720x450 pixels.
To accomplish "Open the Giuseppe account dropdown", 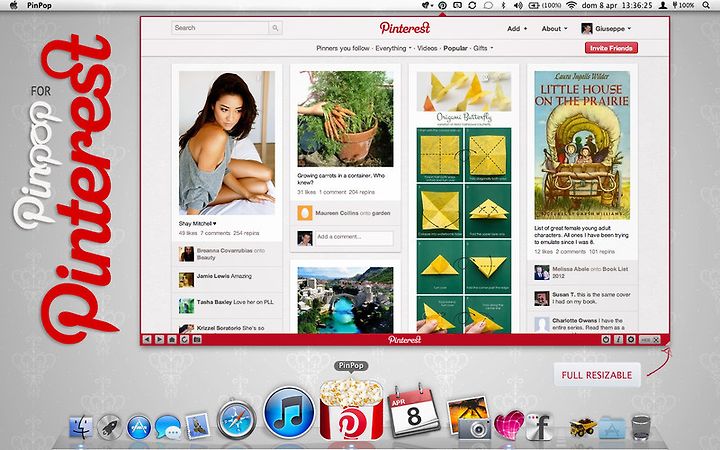I will (x=606, y=28).
